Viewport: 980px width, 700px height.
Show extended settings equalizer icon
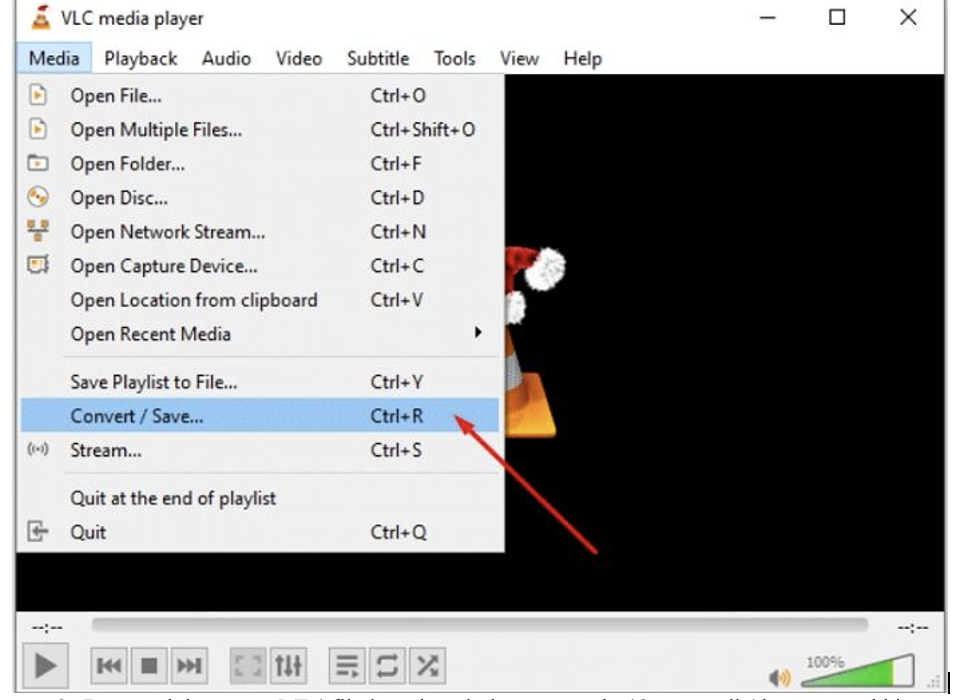coord(288,665)
